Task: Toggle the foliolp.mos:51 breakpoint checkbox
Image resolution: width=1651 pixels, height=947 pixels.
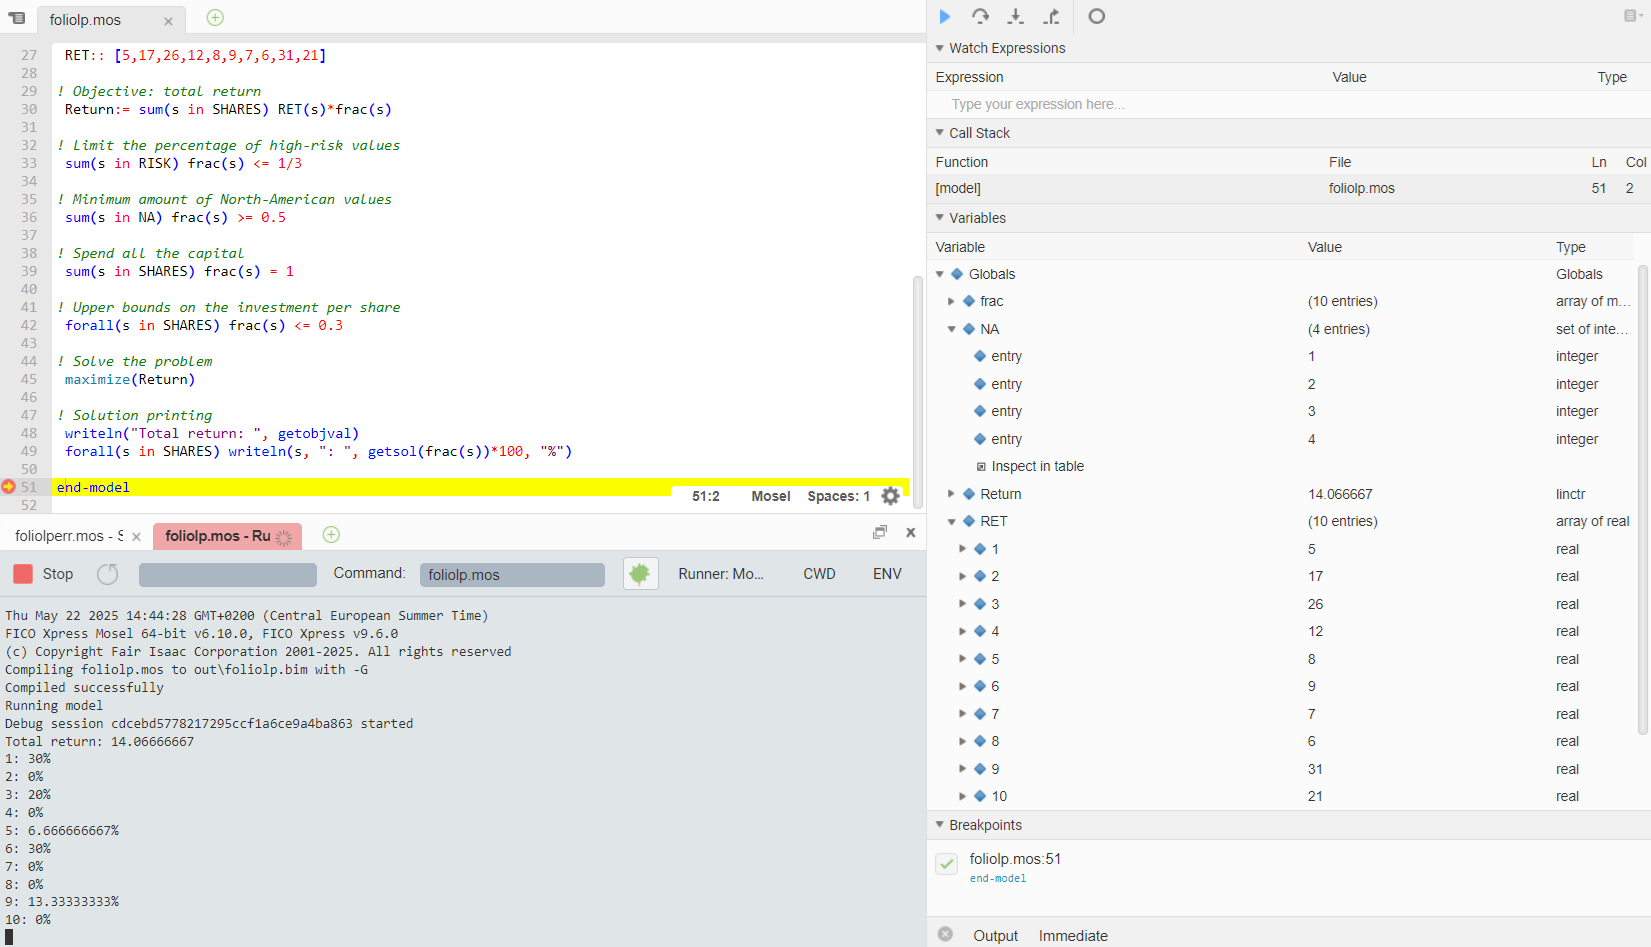Action: coord(945,863)
